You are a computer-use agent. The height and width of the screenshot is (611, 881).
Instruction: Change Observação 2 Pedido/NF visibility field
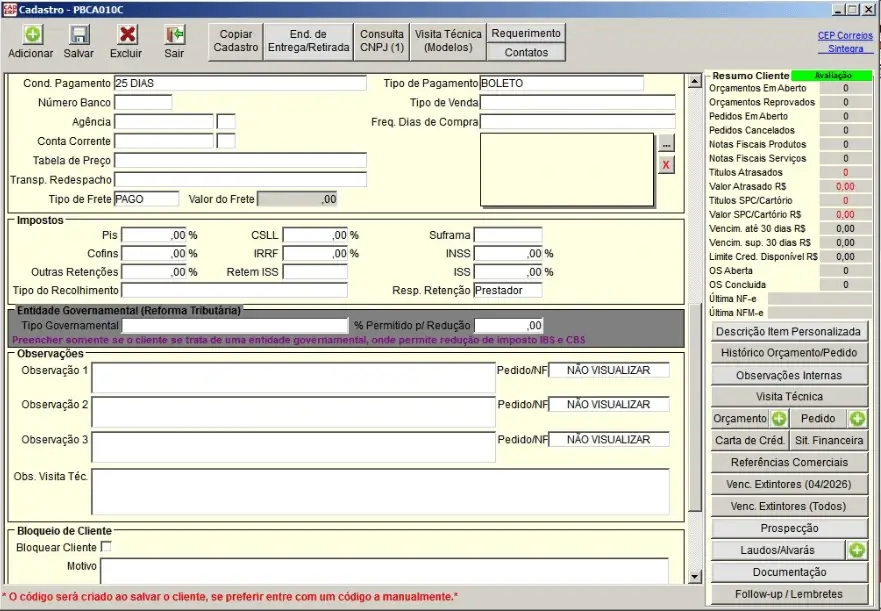[x=608, y=405]
